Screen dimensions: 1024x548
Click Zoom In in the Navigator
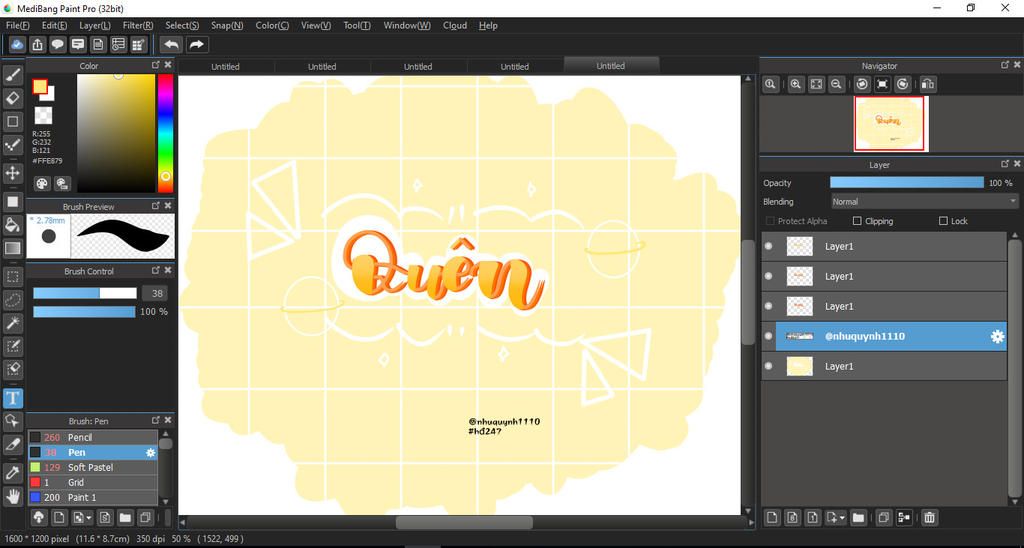[795, 84]
